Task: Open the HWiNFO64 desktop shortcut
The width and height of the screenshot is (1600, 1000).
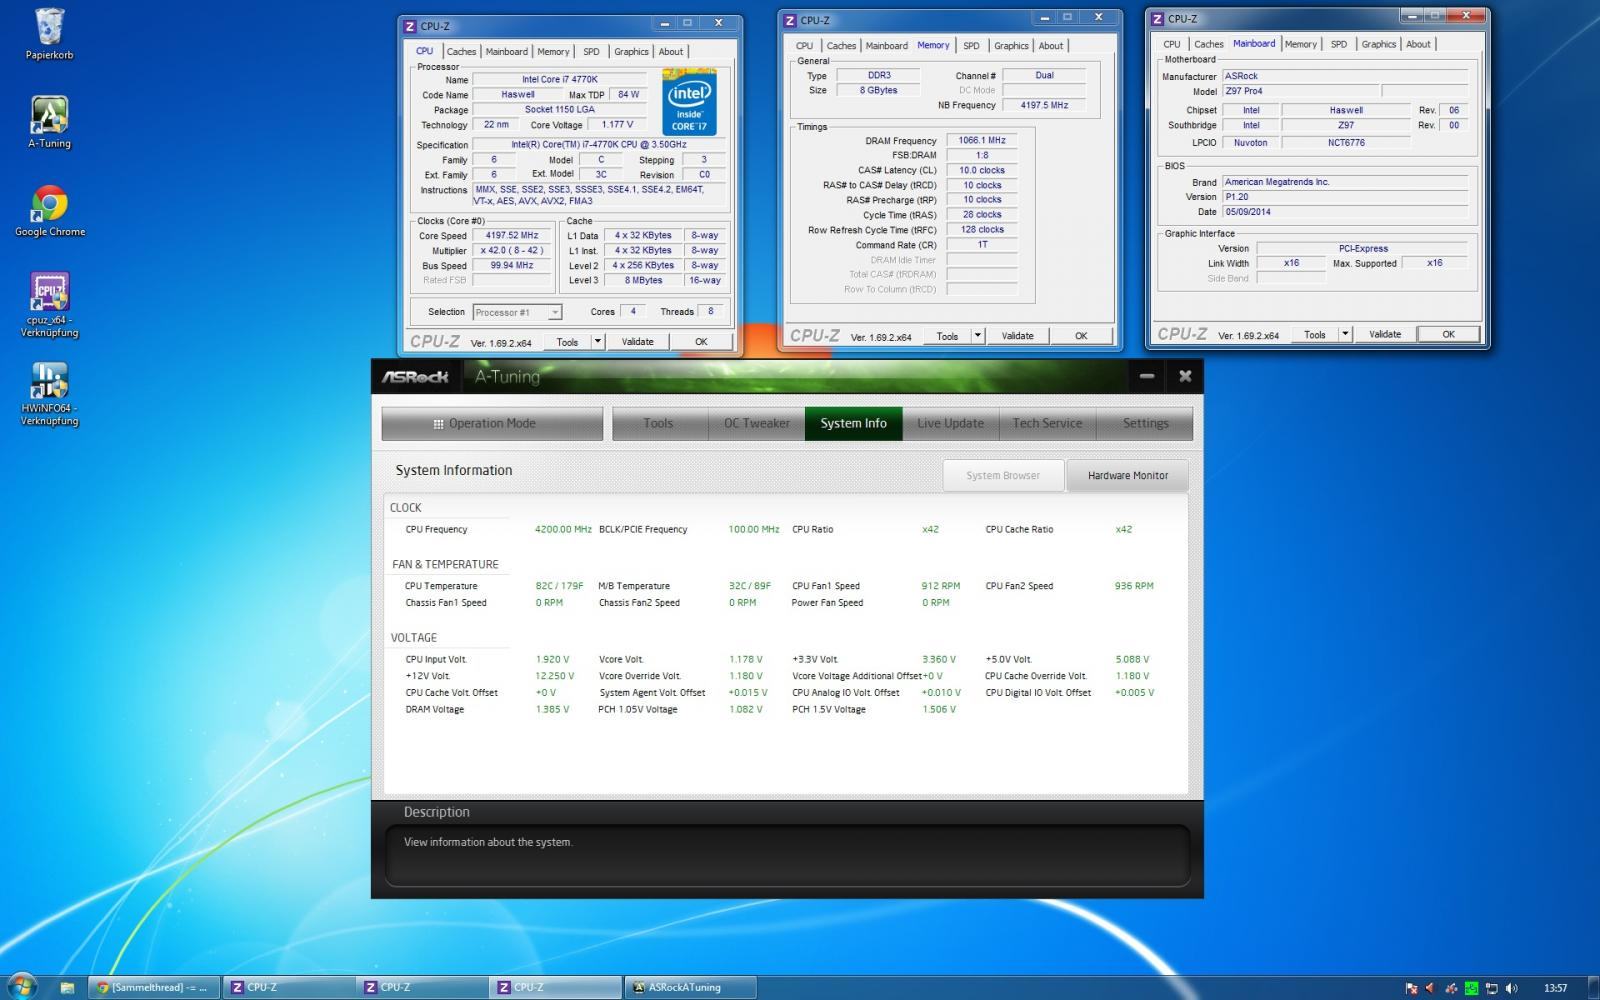Action: 49,393
